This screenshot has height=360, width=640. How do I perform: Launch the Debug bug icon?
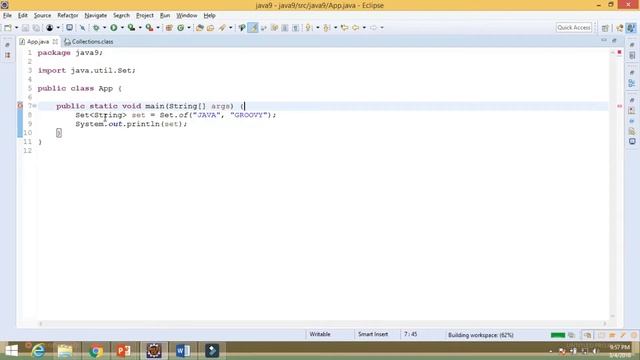[x=96, y=28]
